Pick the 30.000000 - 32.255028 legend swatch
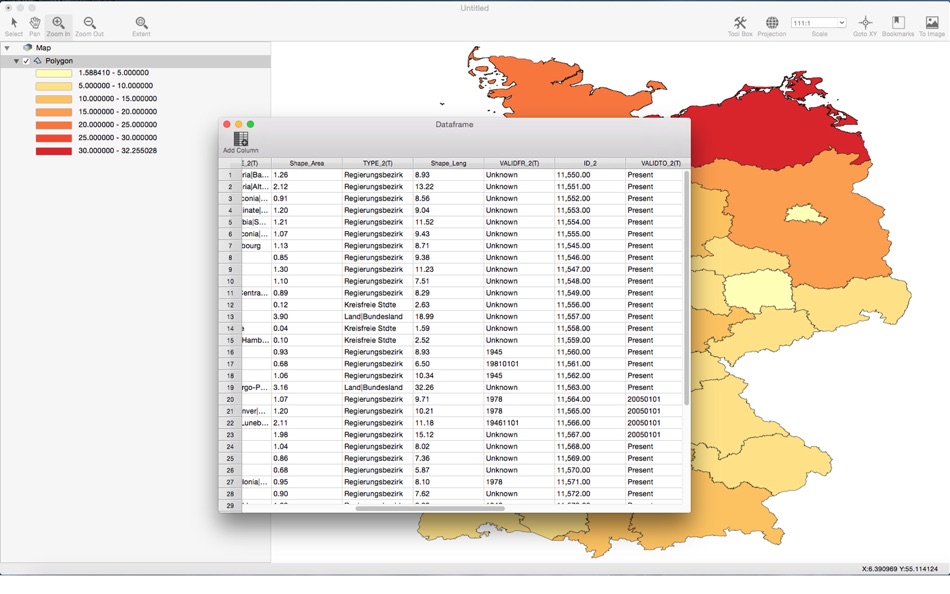Viewport: 950px width, 594px height. (x=53, y=151)
